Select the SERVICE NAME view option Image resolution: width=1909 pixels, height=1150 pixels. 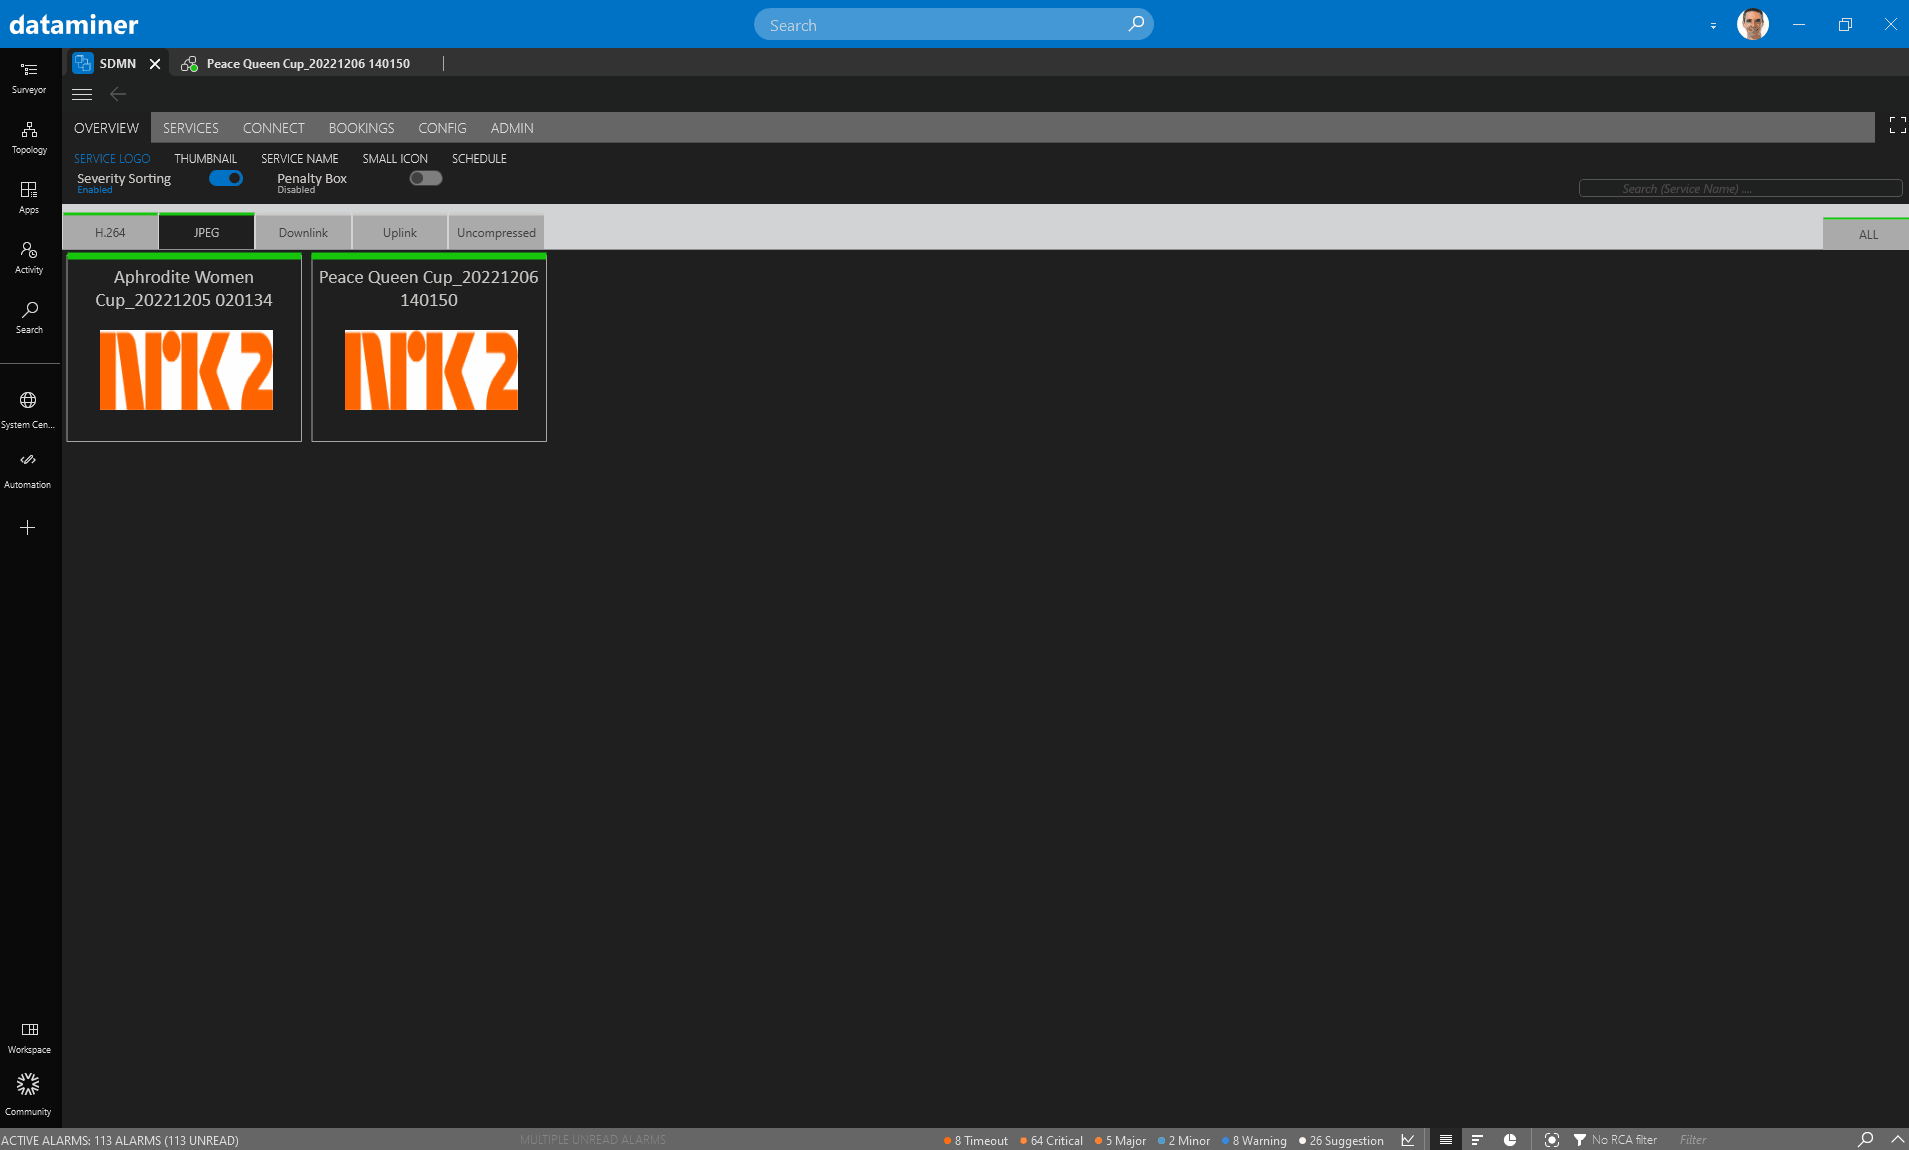click(x=300, y=159)
